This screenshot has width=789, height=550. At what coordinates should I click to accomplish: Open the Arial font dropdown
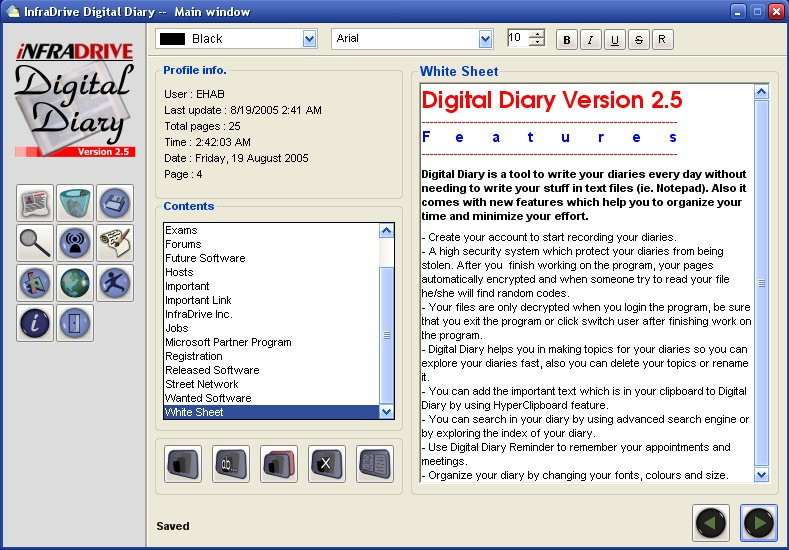tap(485, 39)
